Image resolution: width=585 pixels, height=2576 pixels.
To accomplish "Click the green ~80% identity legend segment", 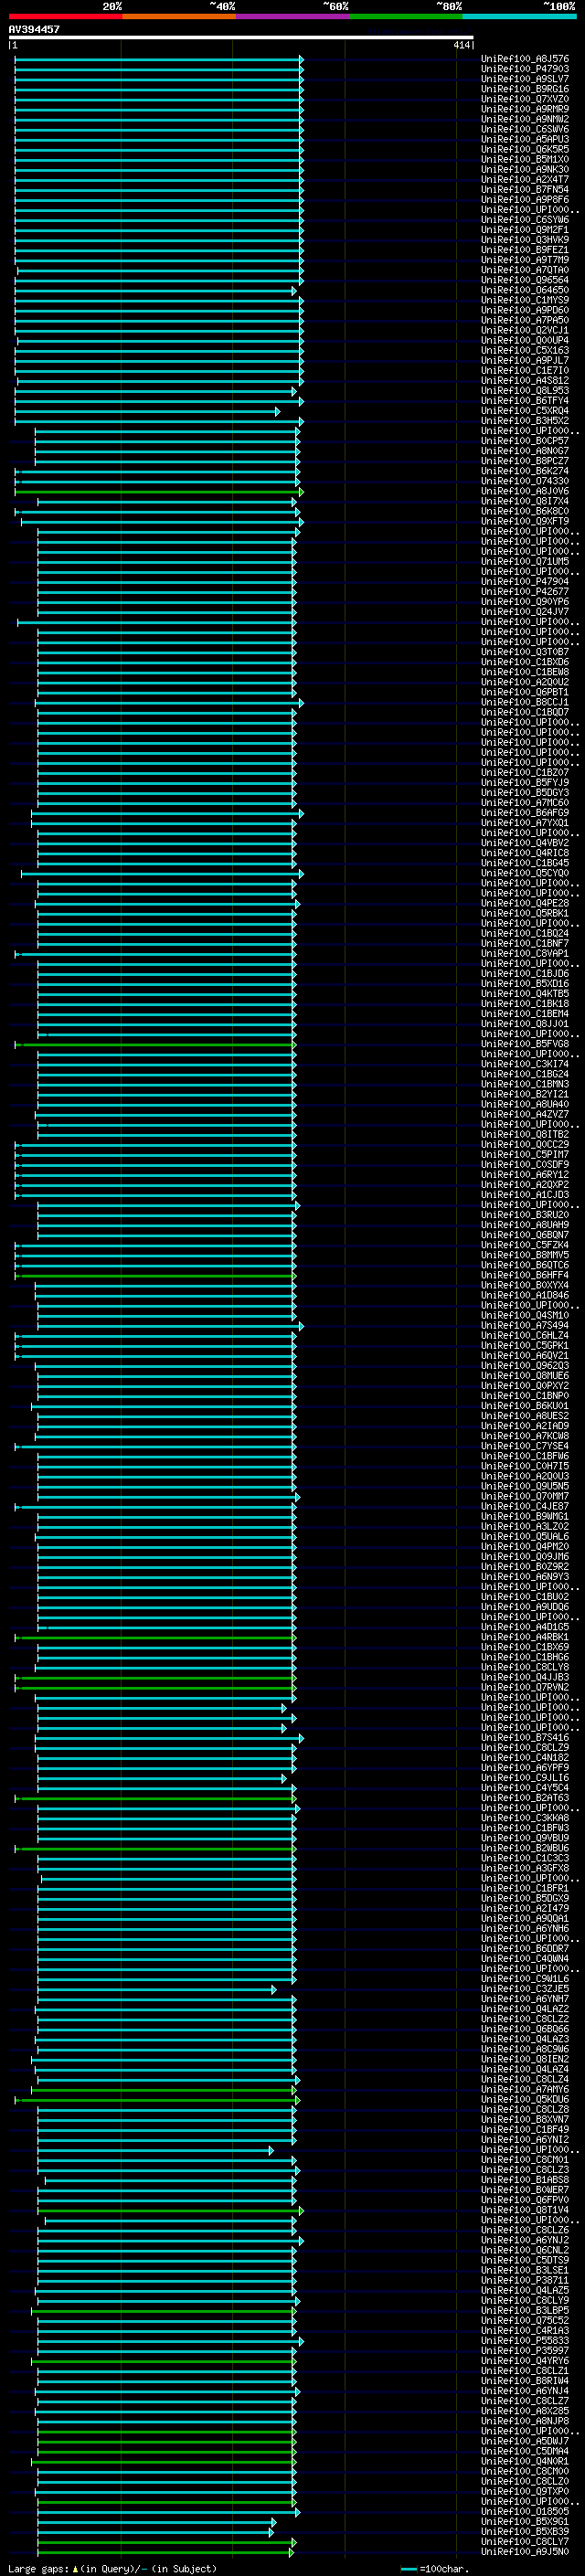I will click(x=406, y=16).
